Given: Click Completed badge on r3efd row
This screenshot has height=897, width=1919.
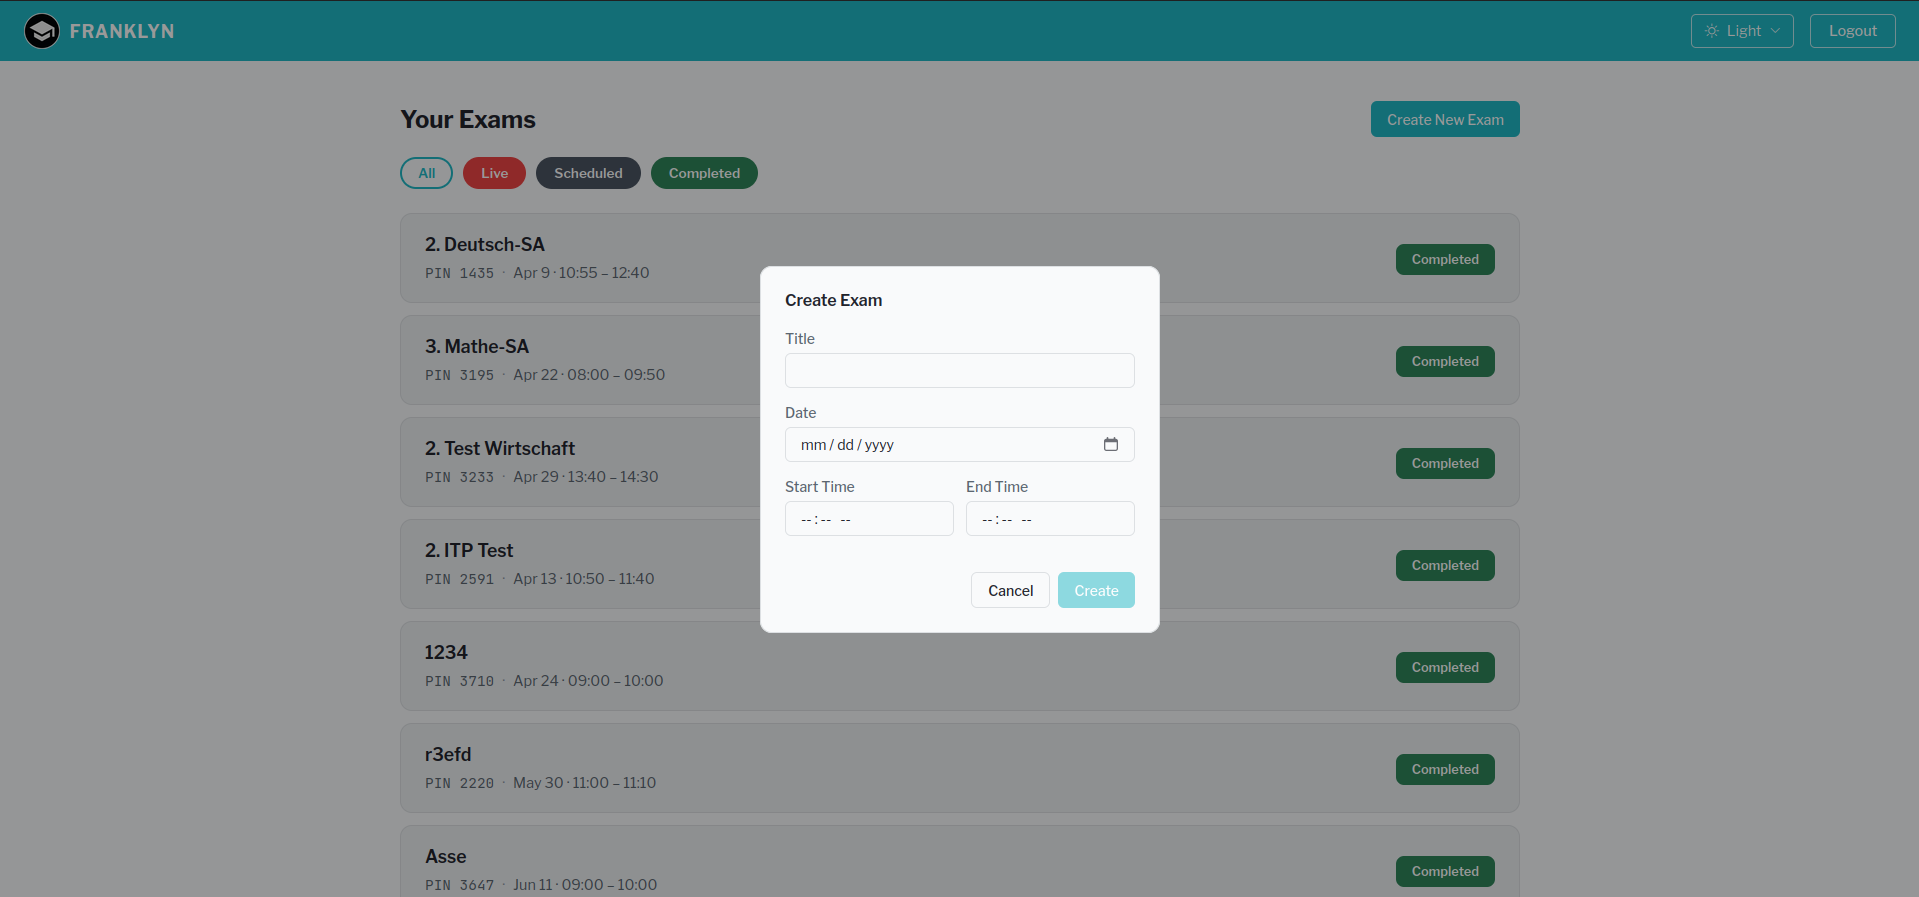Looking at the screenshot, I should pyautogui.click(x=1445, y=769).
